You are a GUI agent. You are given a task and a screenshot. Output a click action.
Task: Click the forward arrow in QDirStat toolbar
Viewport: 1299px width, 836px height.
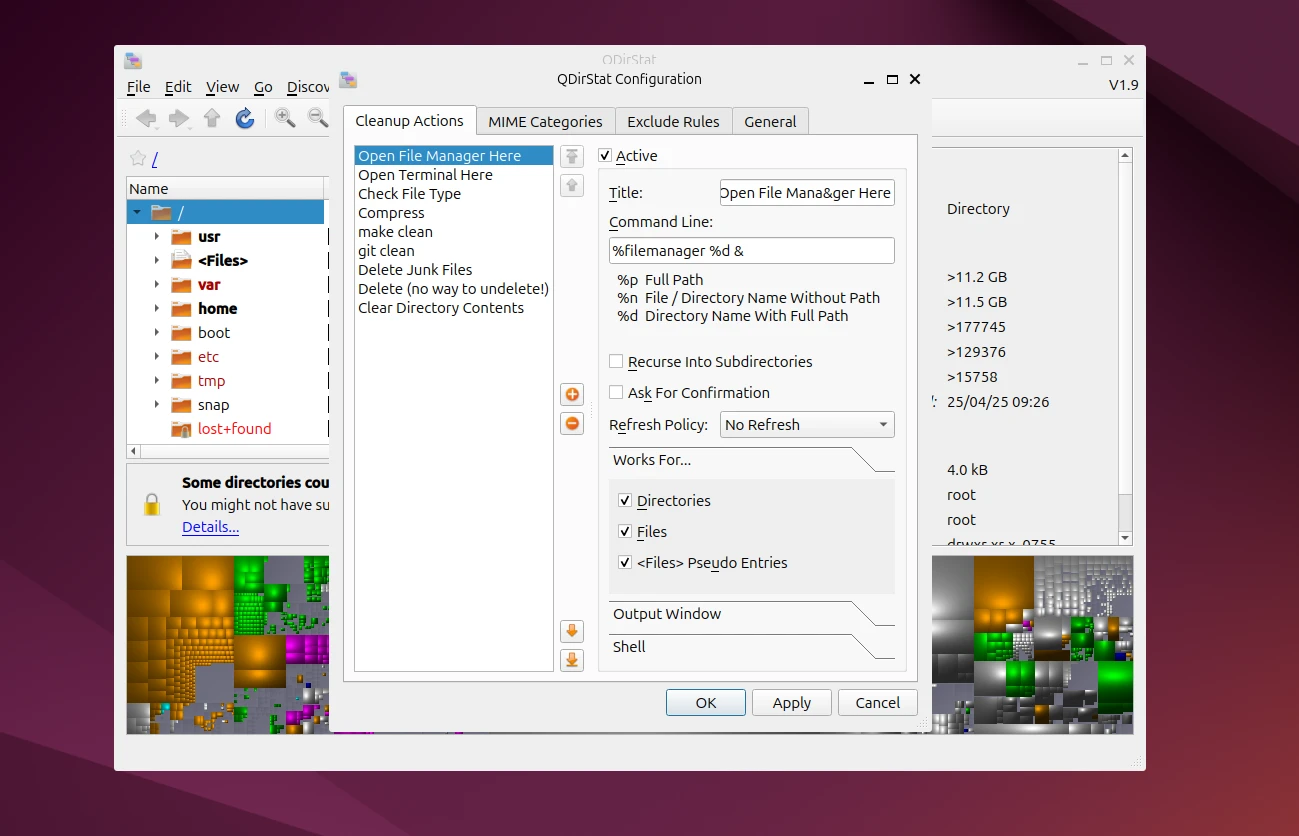pyautogui.click(x=179, y=118)
